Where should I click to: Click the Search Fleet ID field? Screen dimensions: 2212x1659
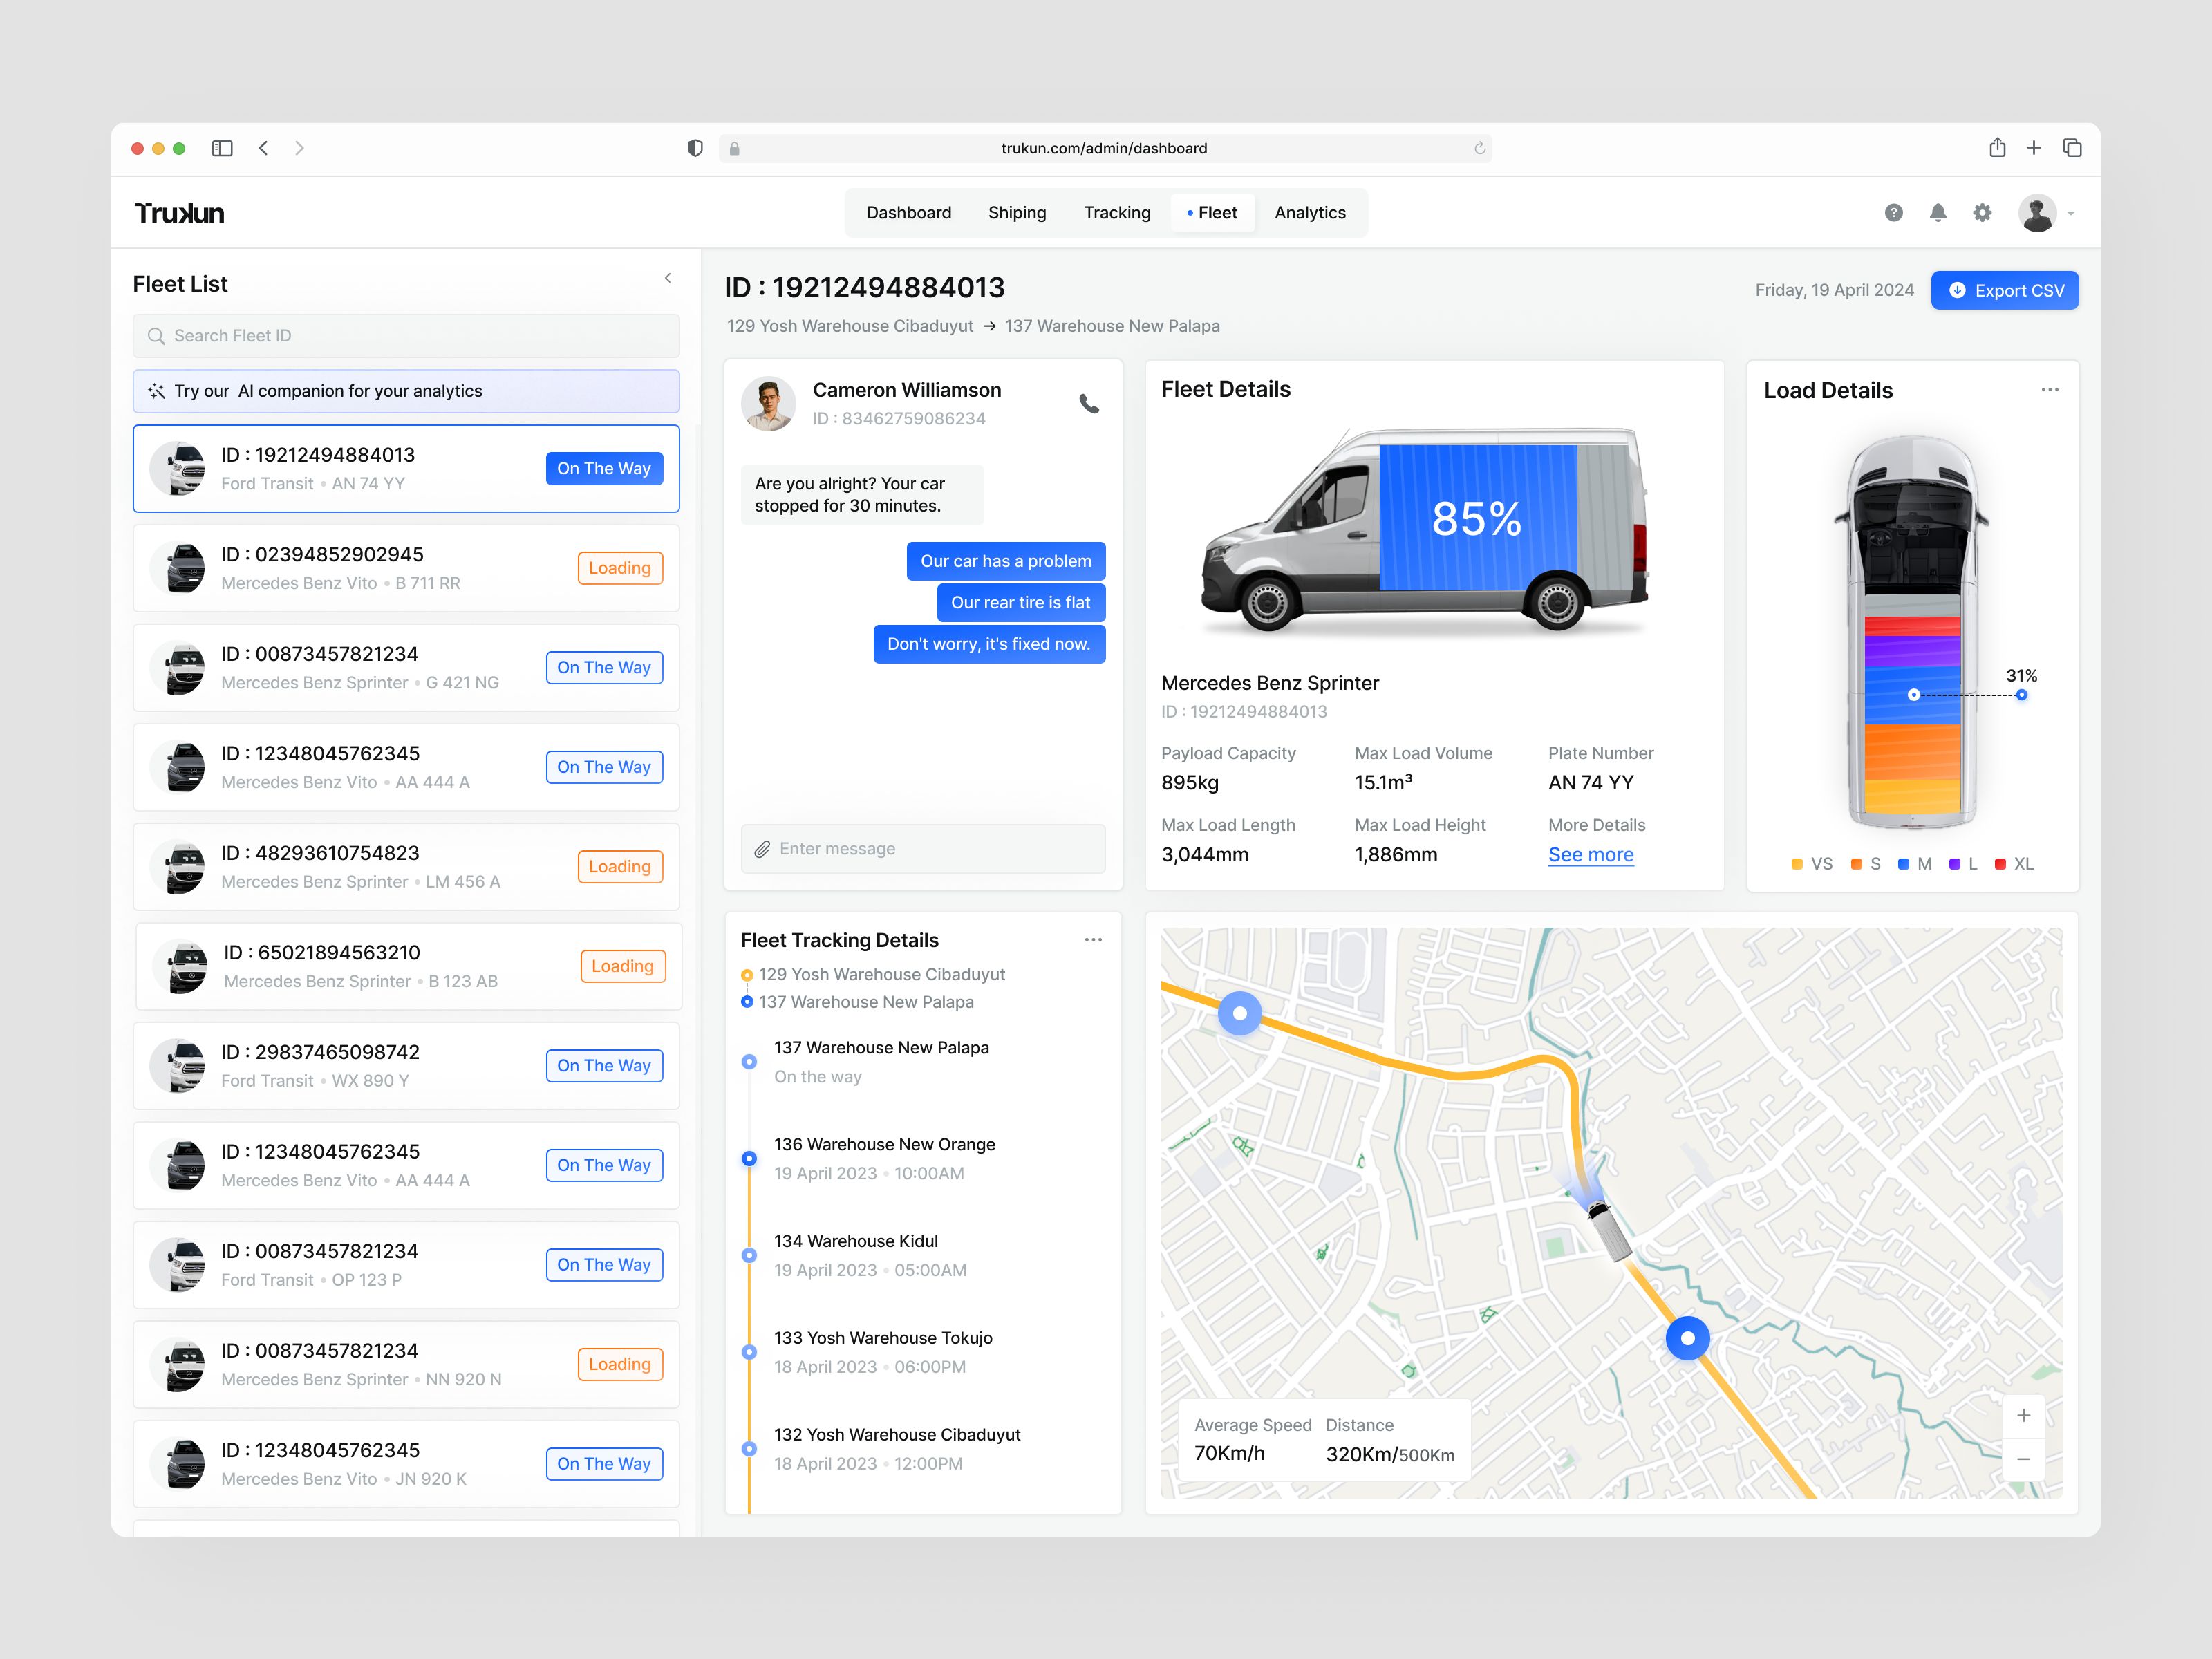click(406, 336)
